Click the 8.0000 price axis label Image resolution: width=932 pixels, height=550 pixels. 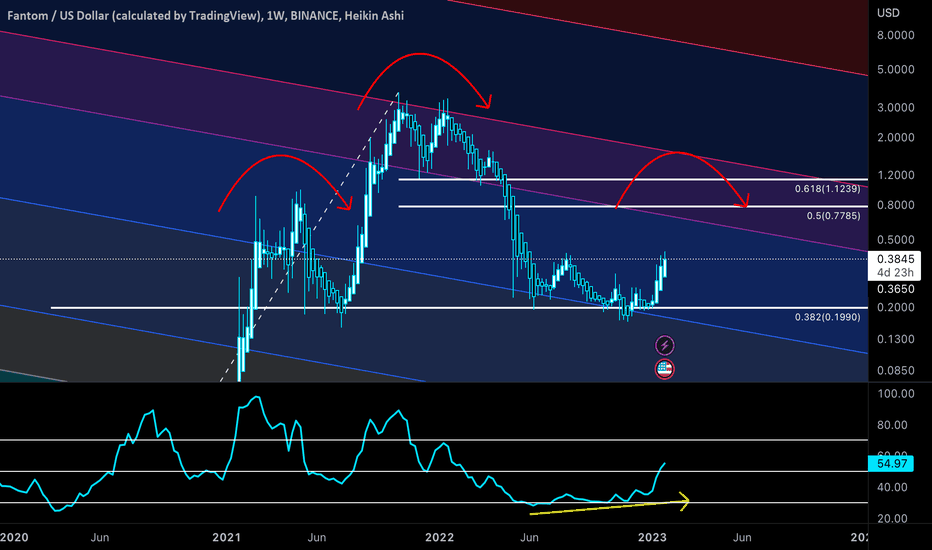tap(896, 35)
